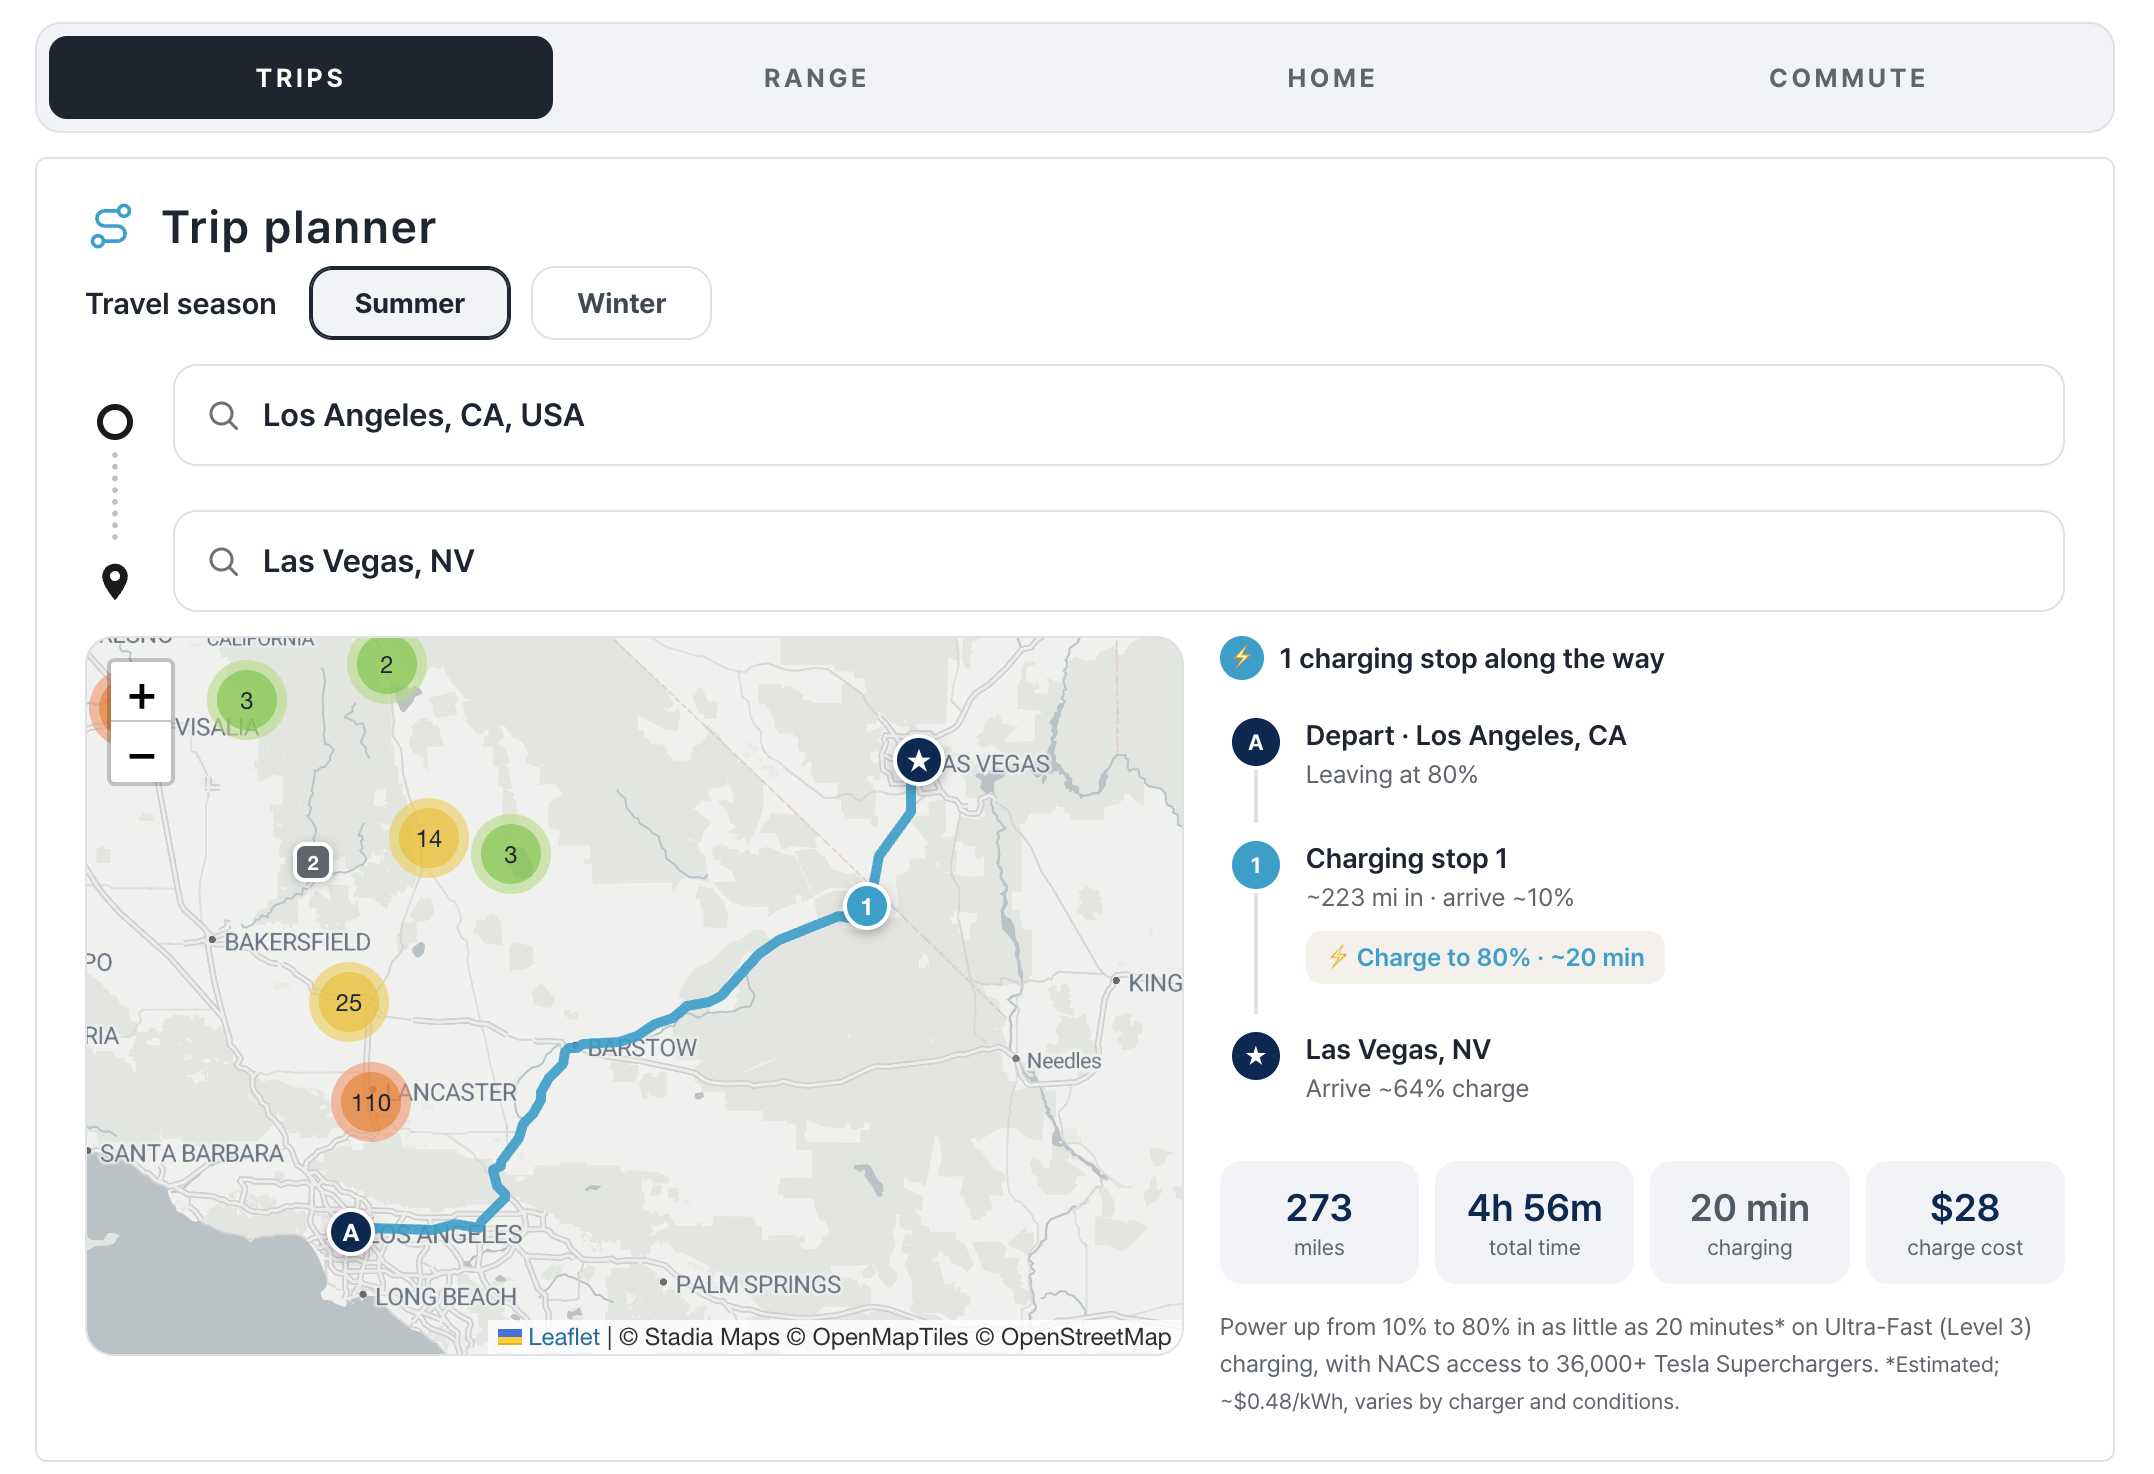Click '~223 mi in · arrive ~10%' text
2154x1474 pixels.
[1439, 897]
